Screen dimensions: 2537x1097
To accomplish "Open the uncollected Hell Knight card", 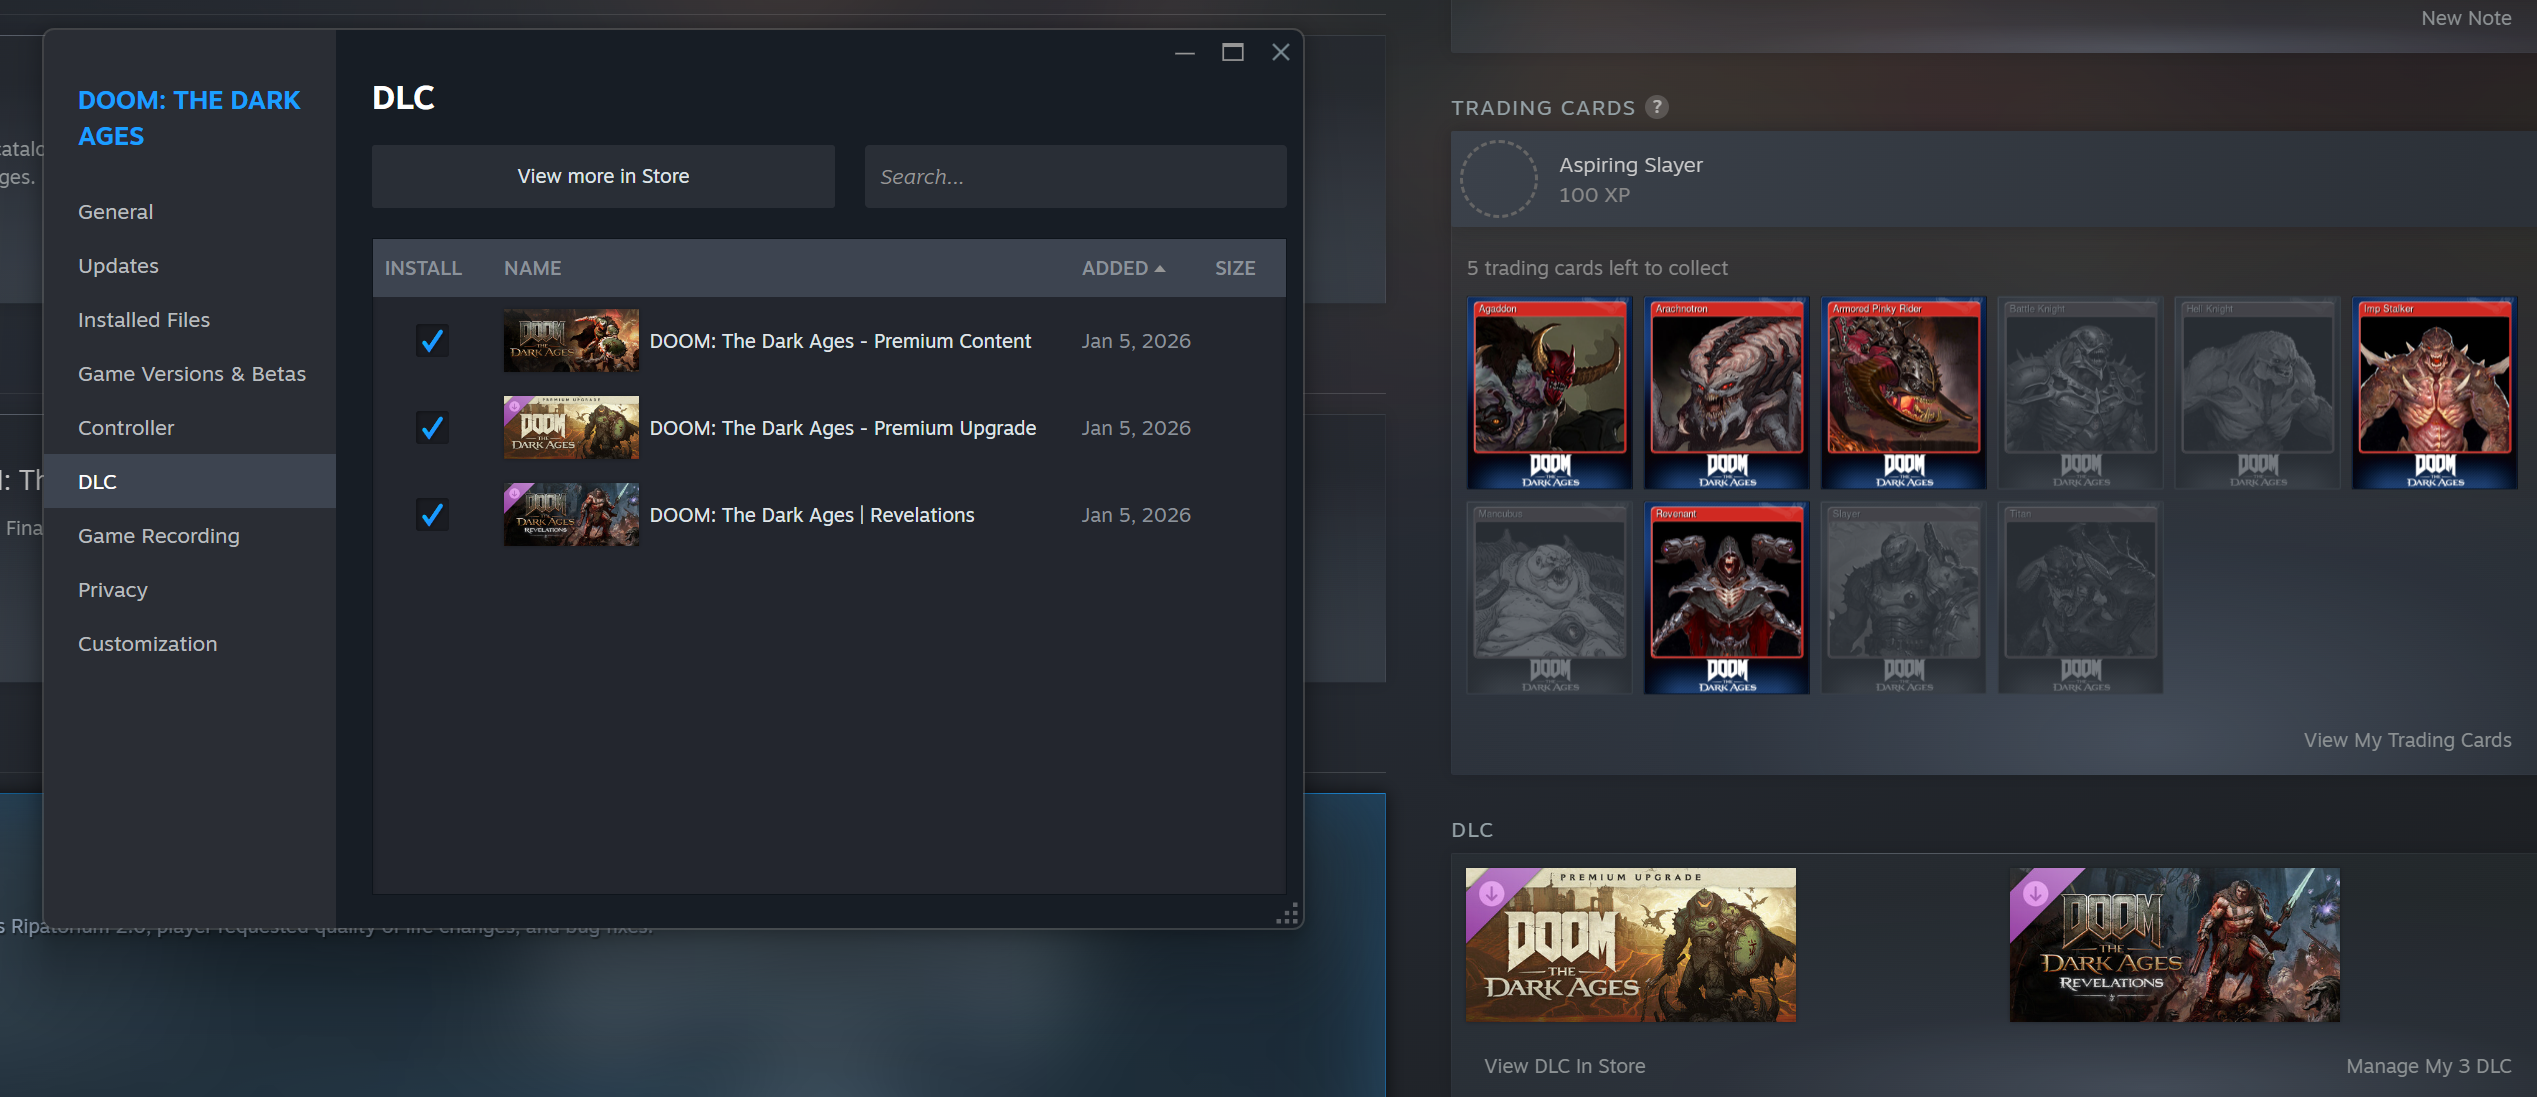I will click(x=2258, y=393).
